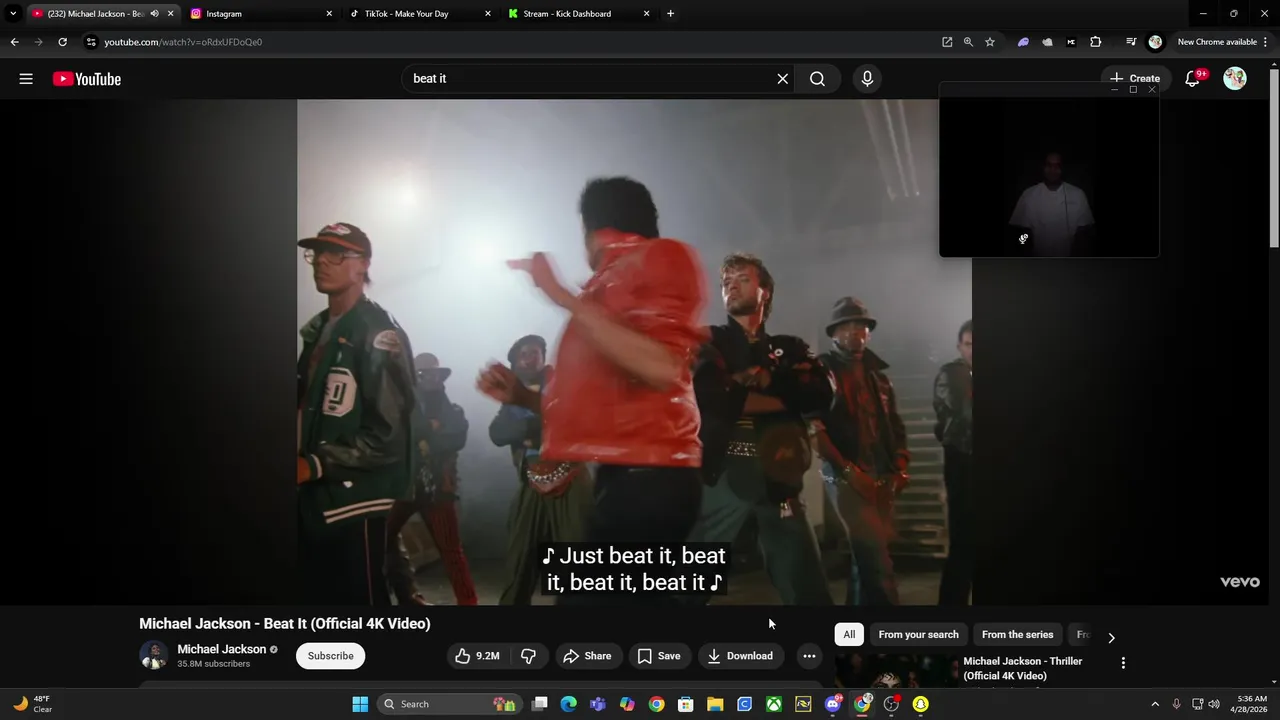
Task: Open Chrome media controls icon
Action: [1131, 42]
